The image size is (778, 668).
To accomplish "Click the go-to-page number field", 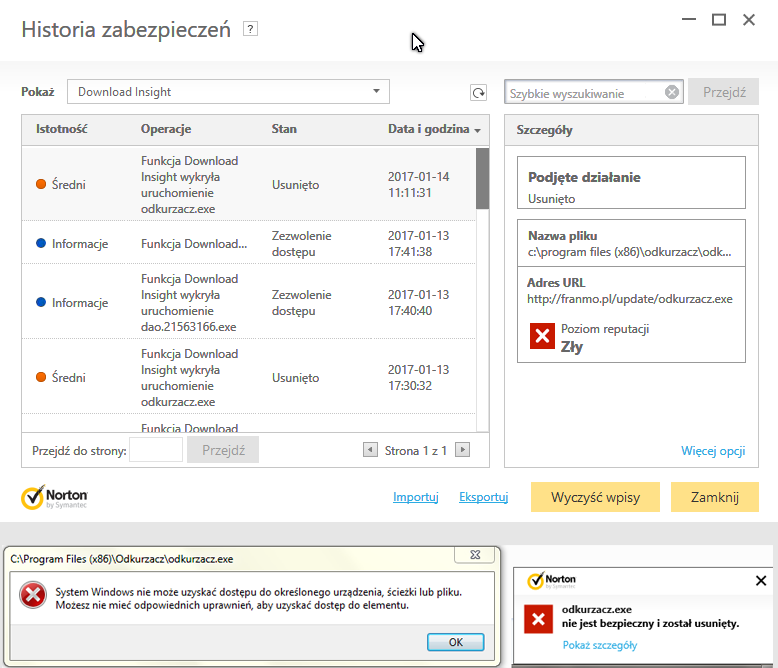I will [156, 450].
